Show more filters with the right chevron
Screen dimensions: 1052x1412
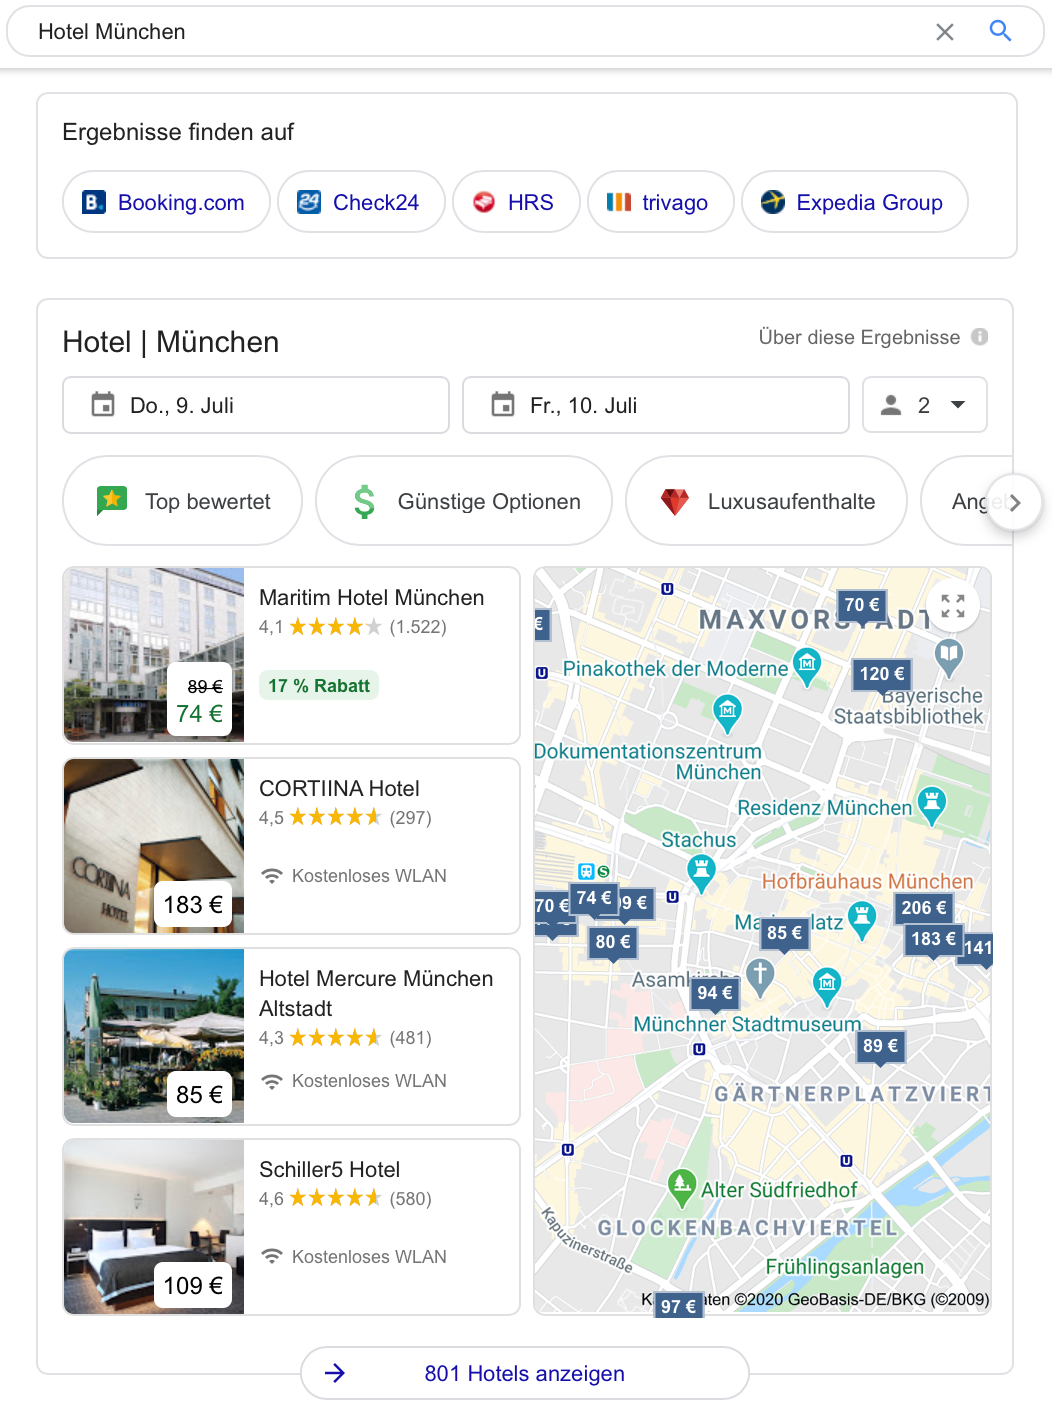(x=1015, y=502)
